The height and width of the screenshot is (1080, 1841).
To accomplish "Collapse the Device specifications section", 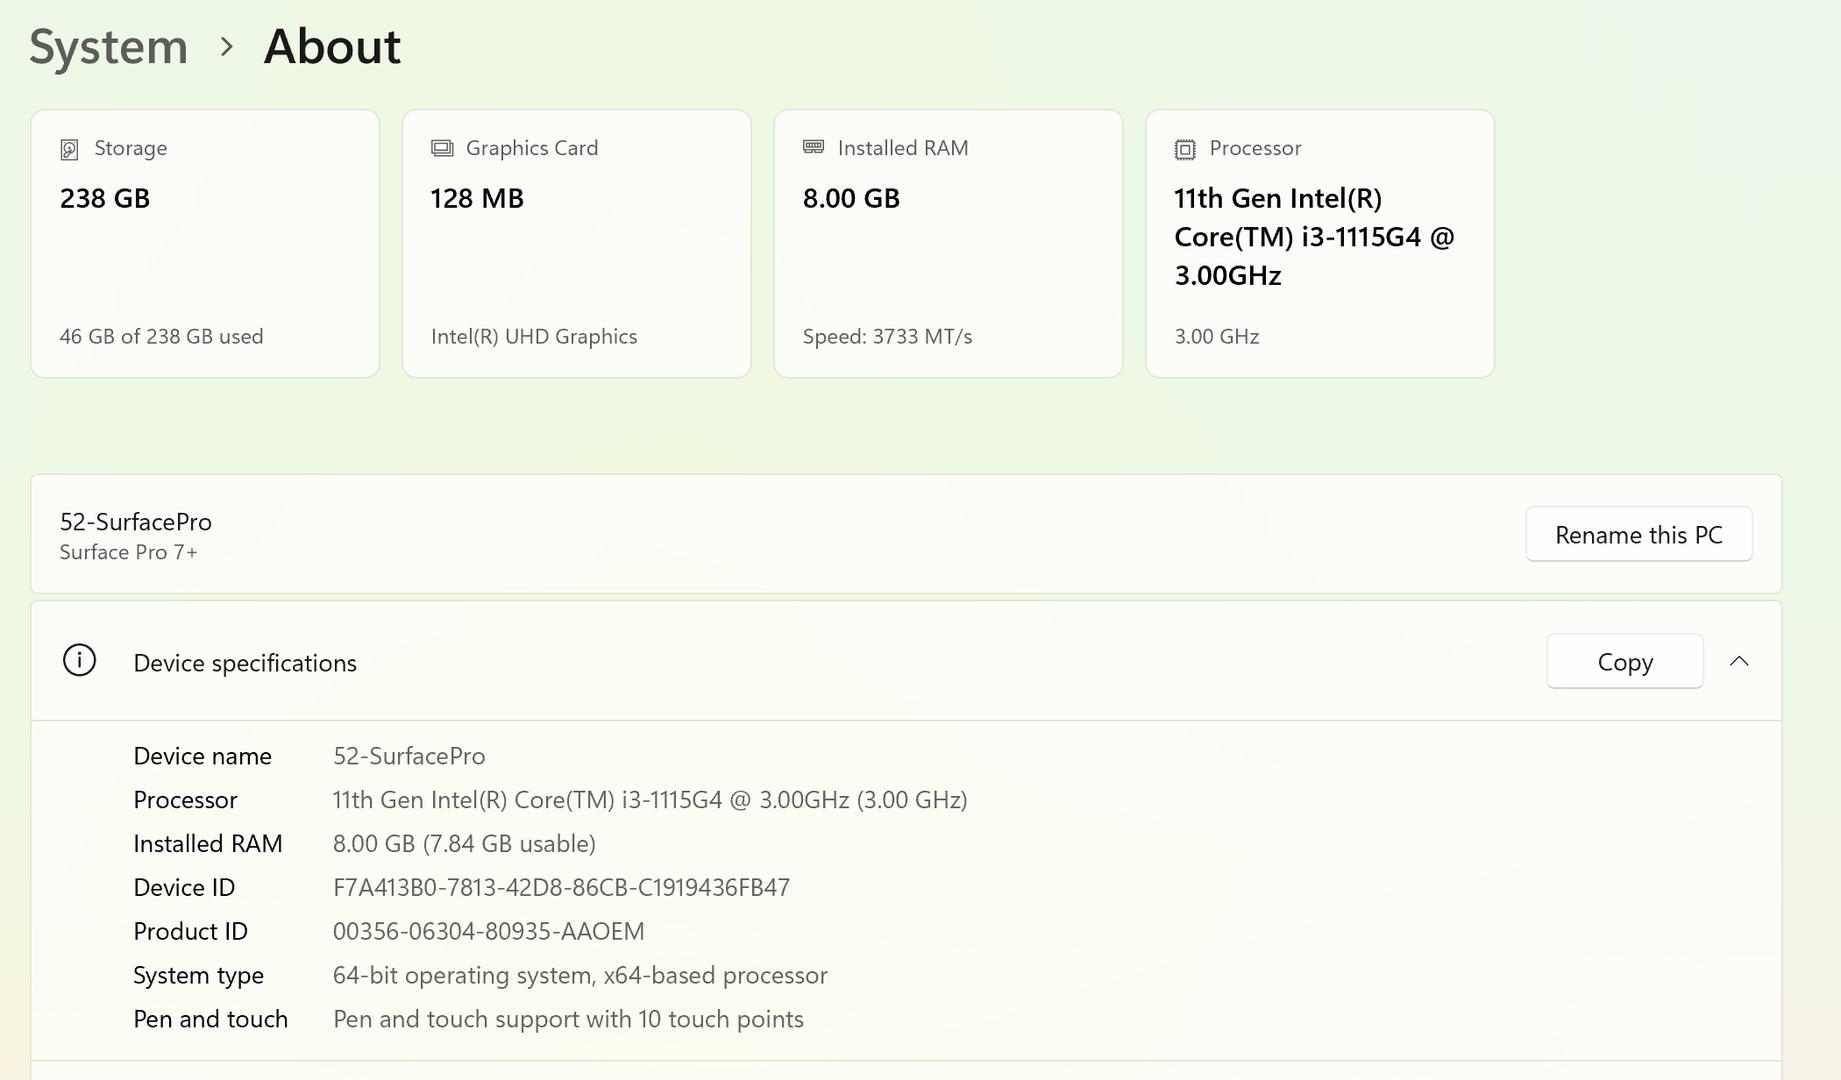I will (1739, 661).
